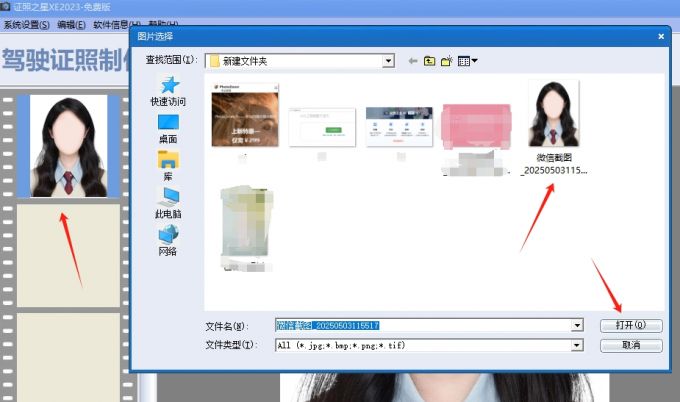Screen dimensions: 680x402
Task: Select 此电脑 in places sidebar
Action: coord(168,203)
